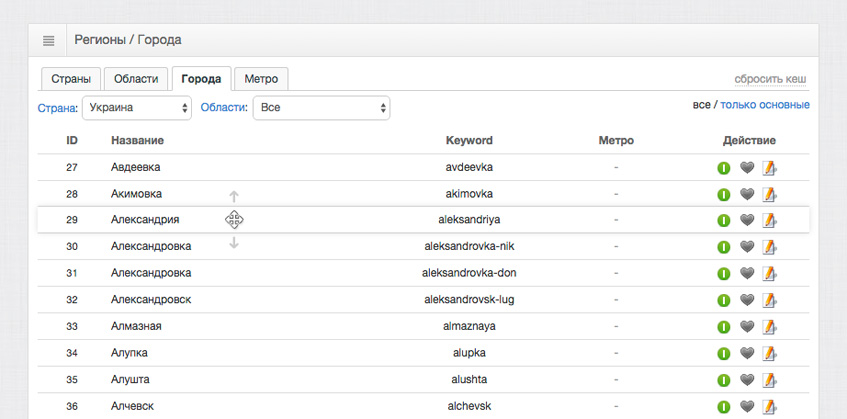Toggle status icon for aleksandrovka-don row

pos(723,274)
